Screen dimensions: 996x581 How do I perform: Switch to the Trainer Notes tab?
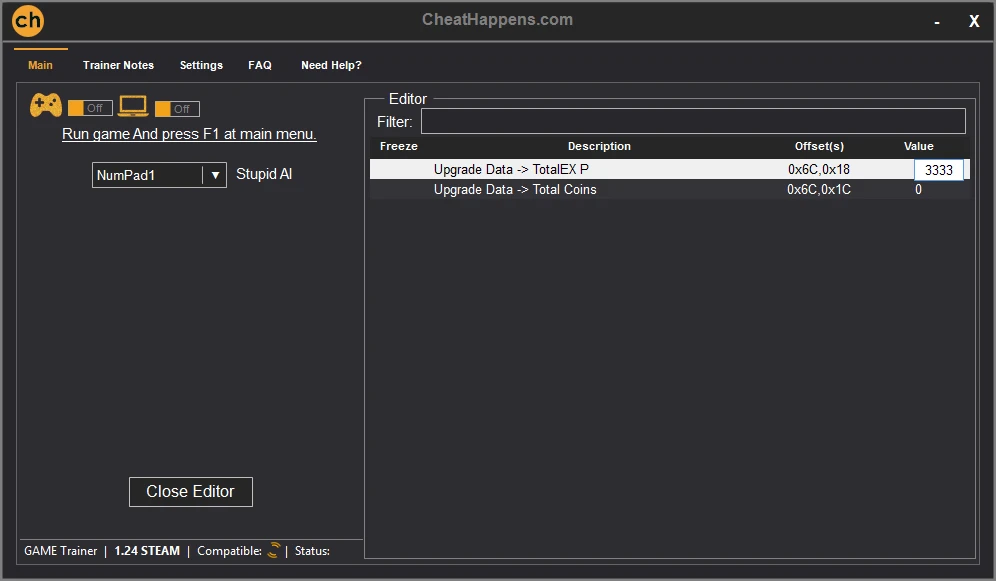point(118,65)
